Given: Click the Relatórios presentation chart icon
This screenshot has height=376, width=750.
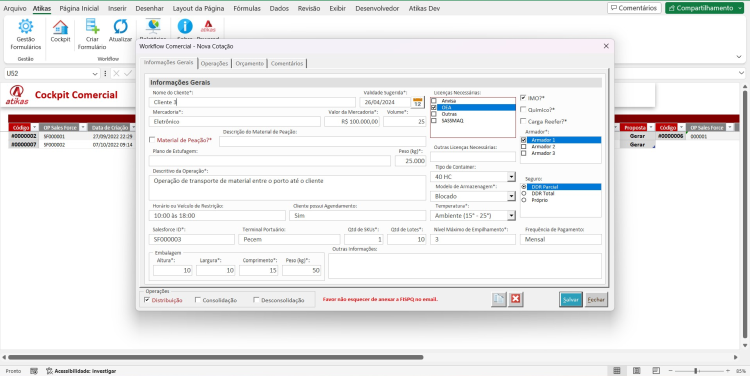Looking at the screenshot, I should pyautogui.click(x=153, y=27).
